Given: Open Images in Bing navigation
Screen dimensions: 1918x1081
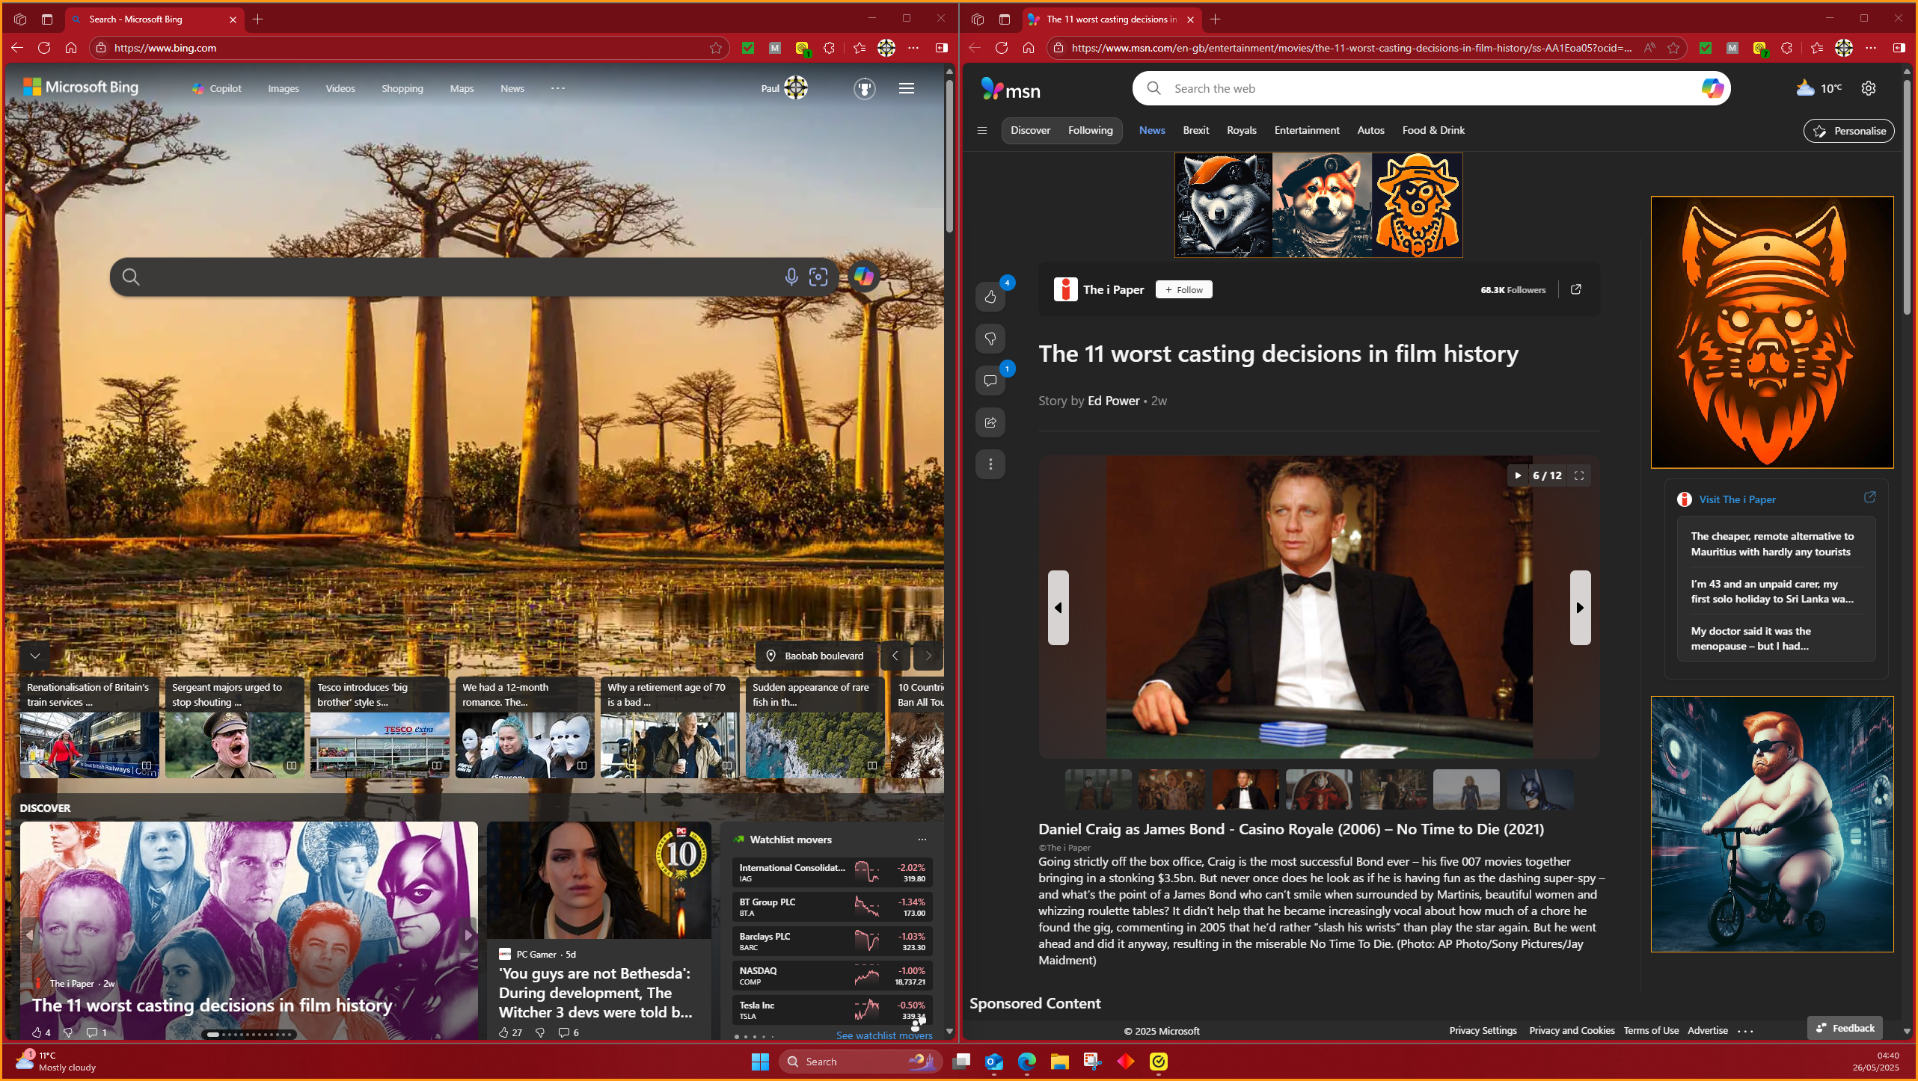Looking at the screenshot, I should coord(283,89).
